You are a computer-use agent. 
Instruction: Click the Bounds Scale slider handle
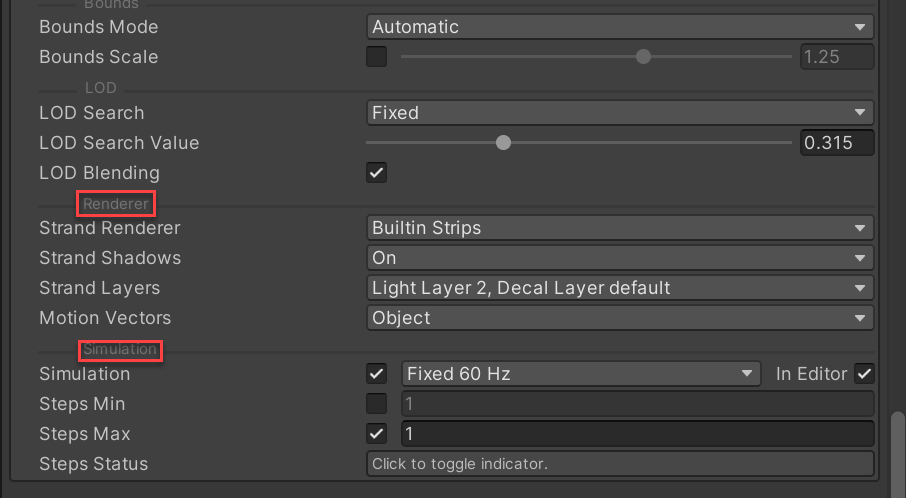[x=644, y=57]
